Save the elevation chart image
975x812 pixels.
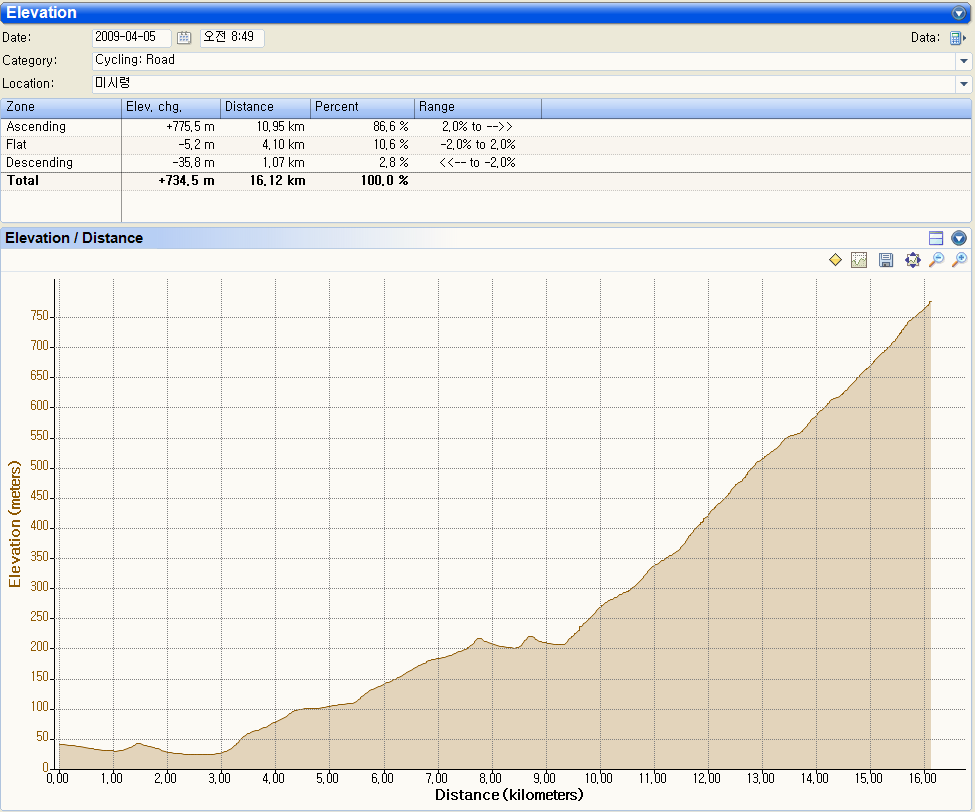click(886, 260)
